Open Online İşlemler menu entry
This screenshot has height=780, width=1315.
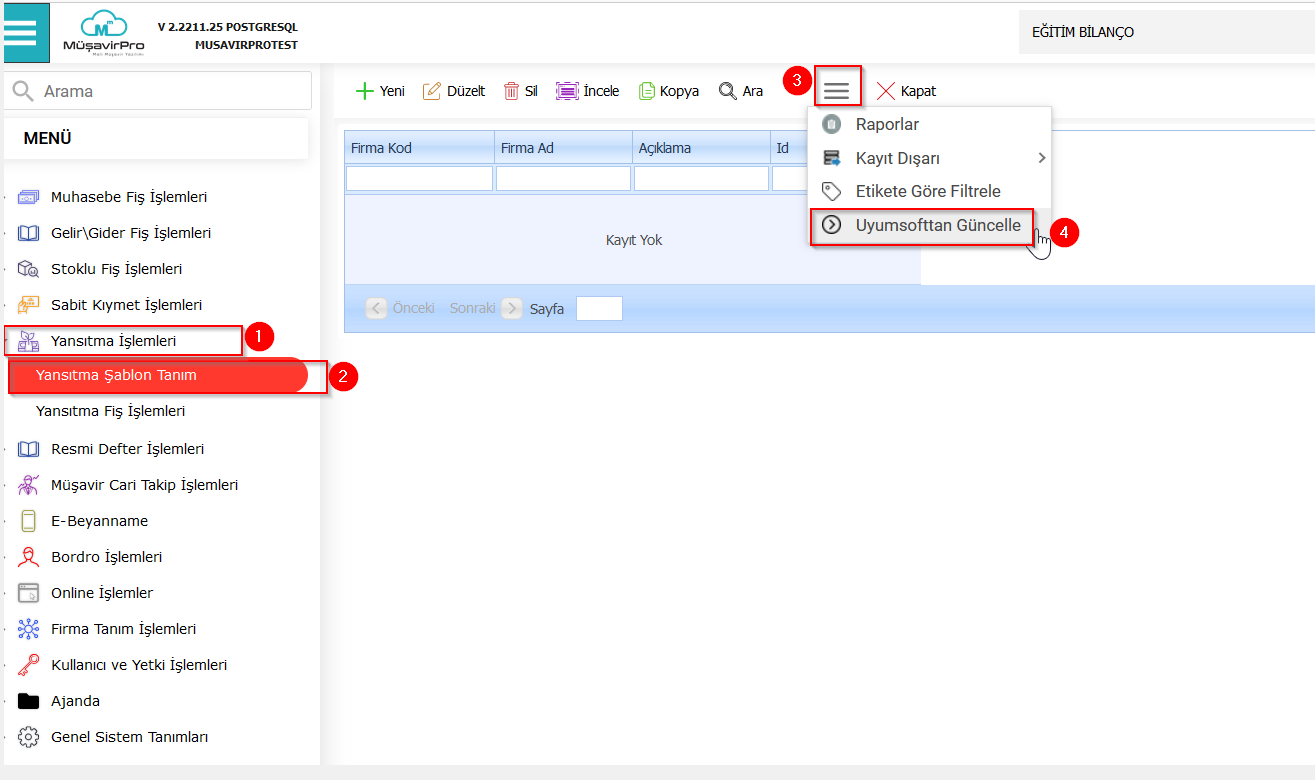(102, 593)
